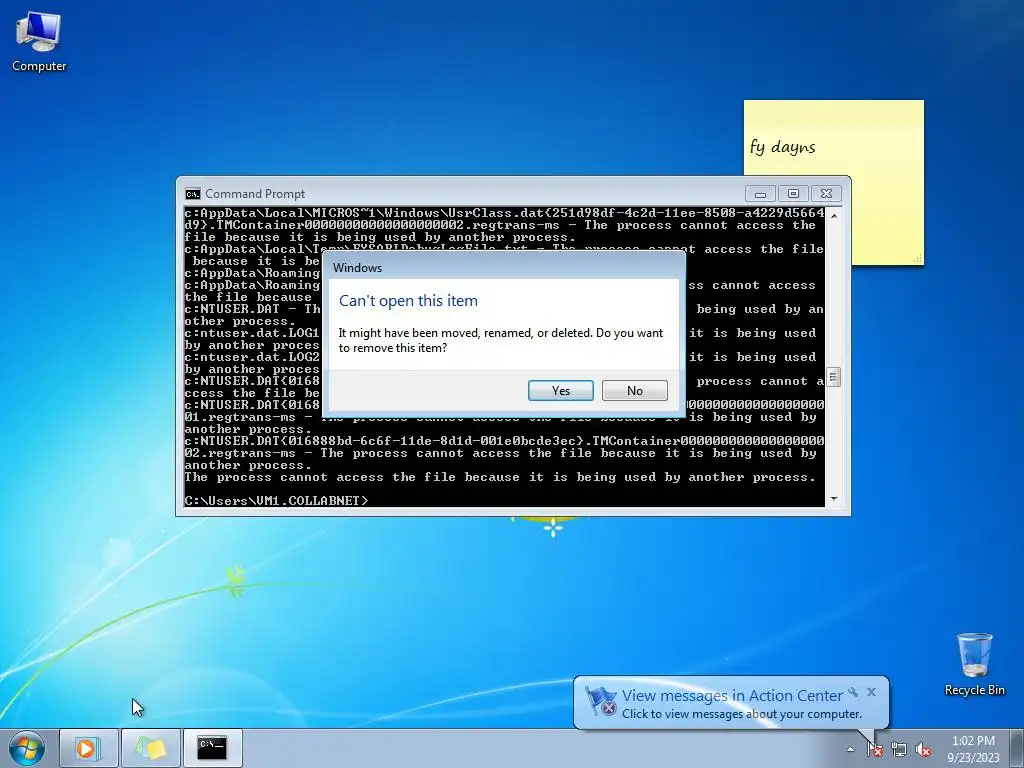Minimize the Command Prompt window
Screen dimensions: 1024x768
click(x=760, y=194)
